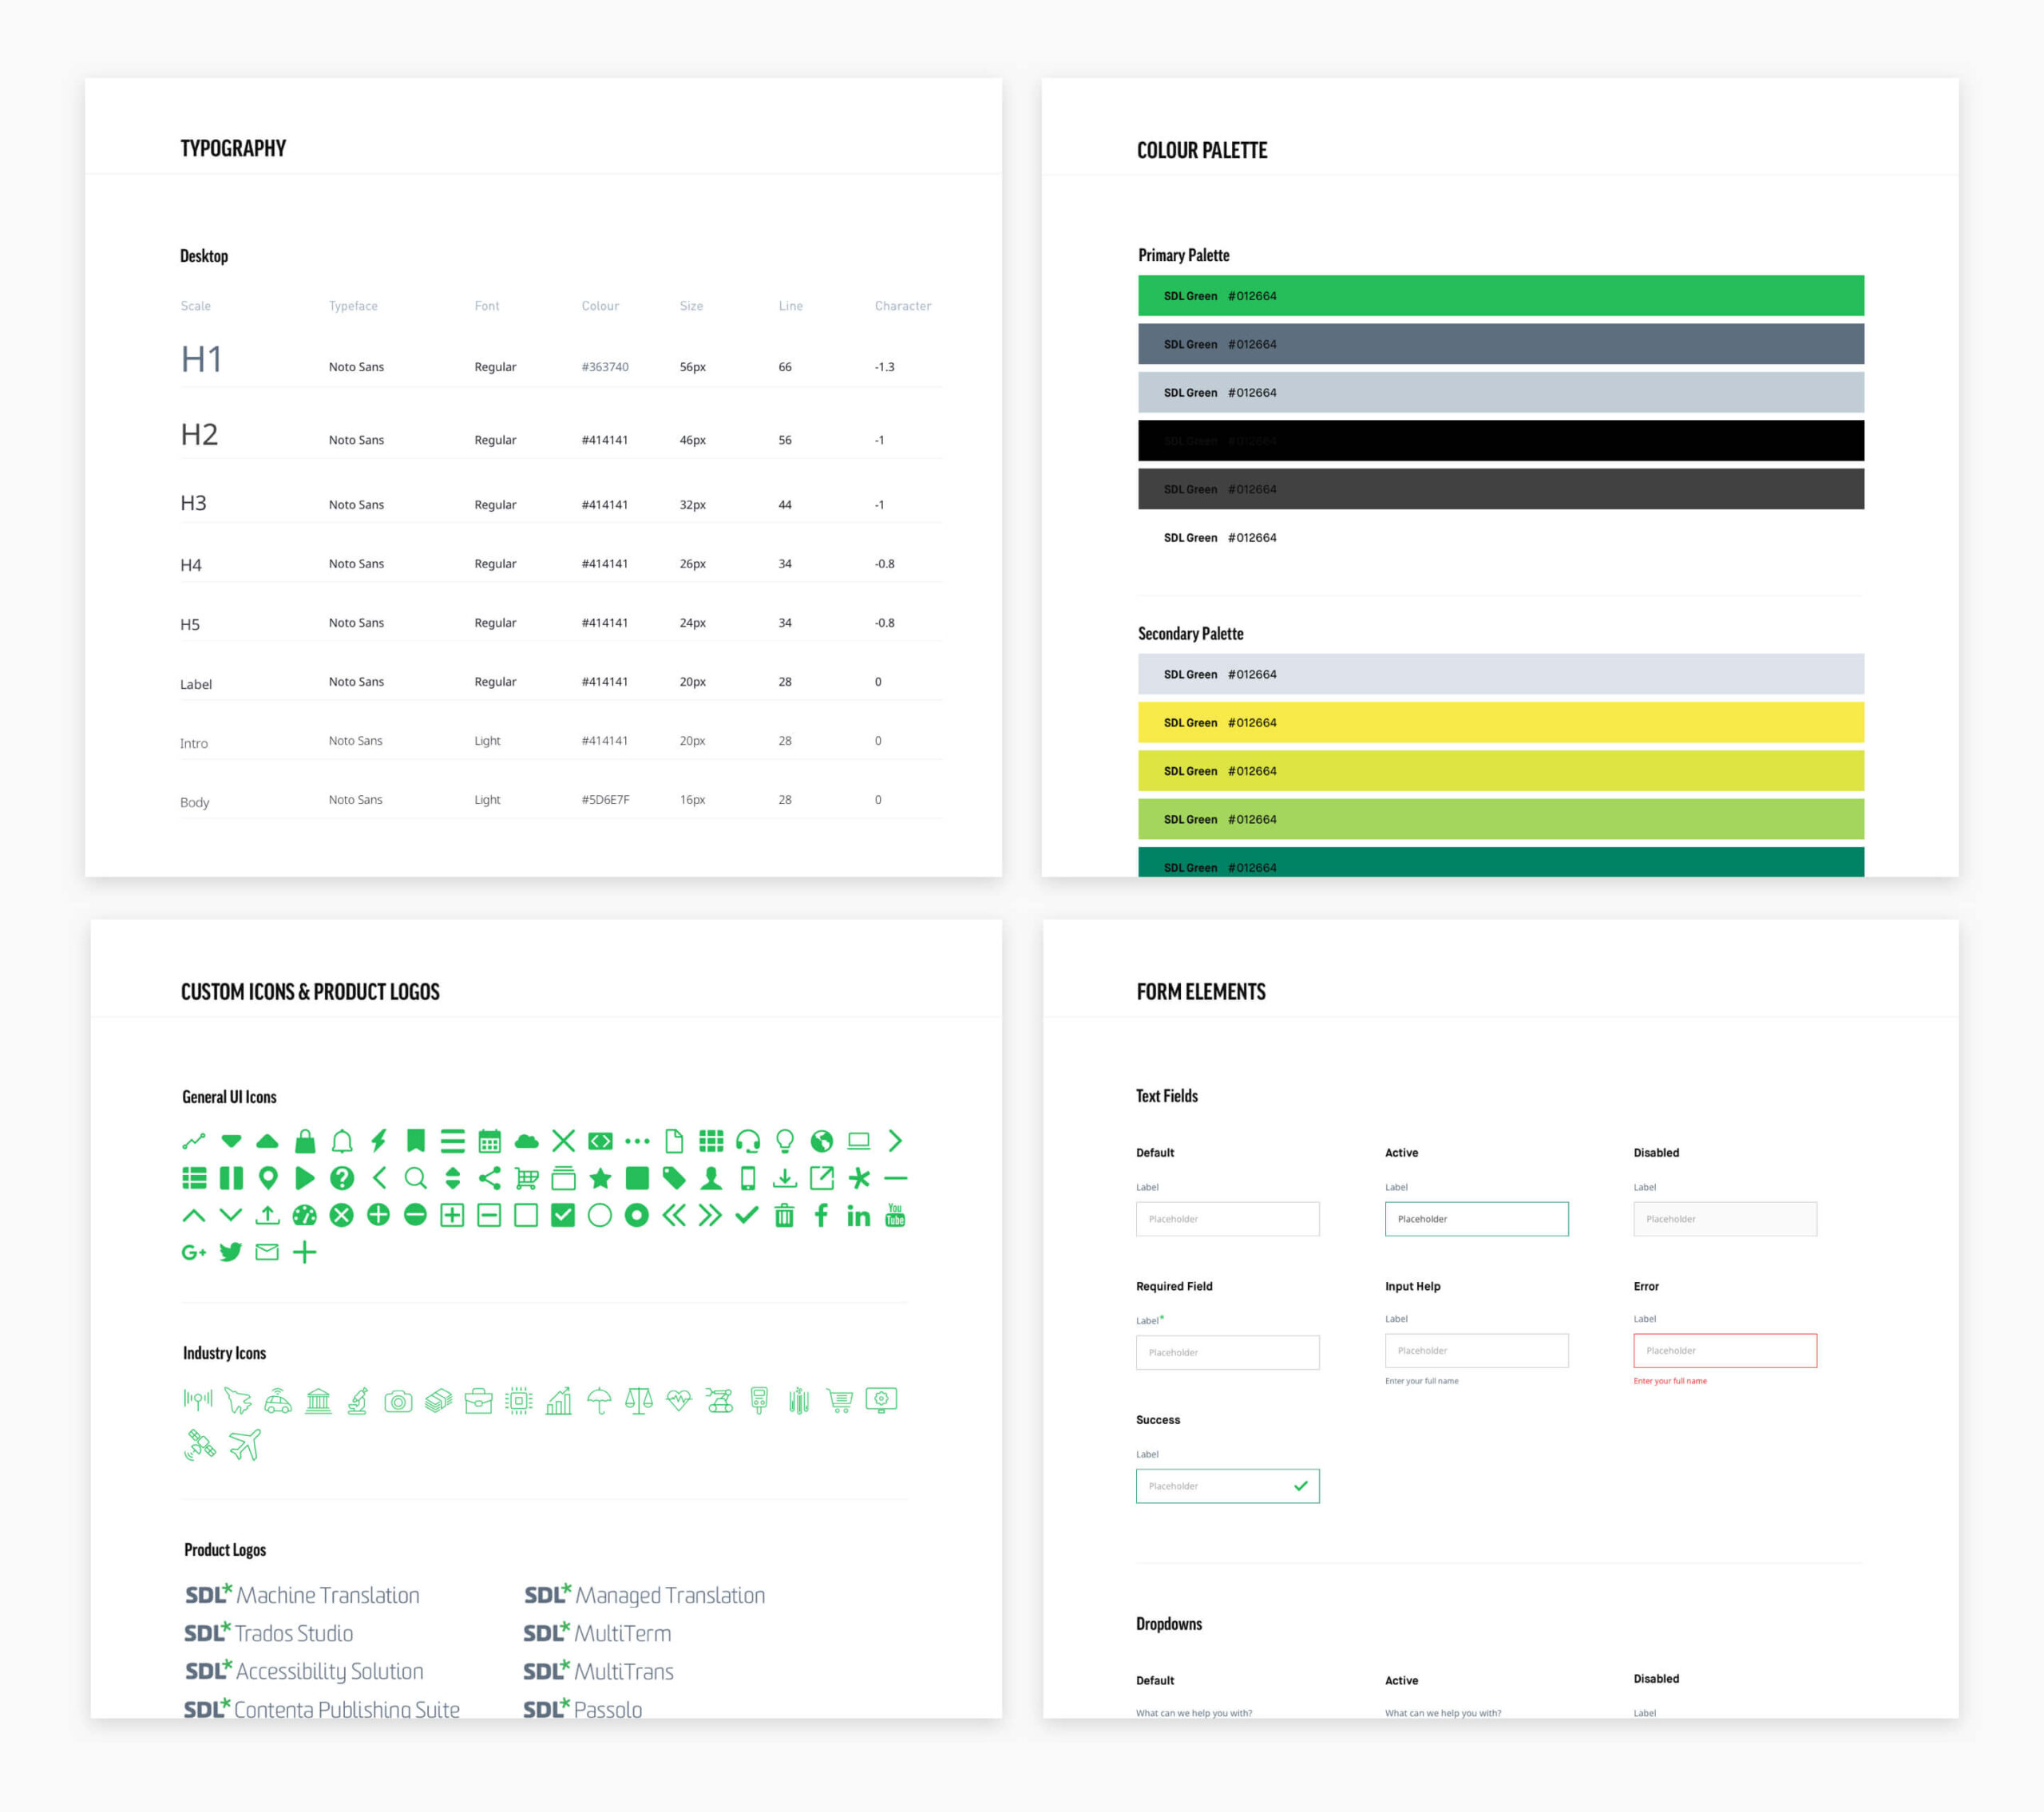Click the code brackets icon

(600, 1141)
